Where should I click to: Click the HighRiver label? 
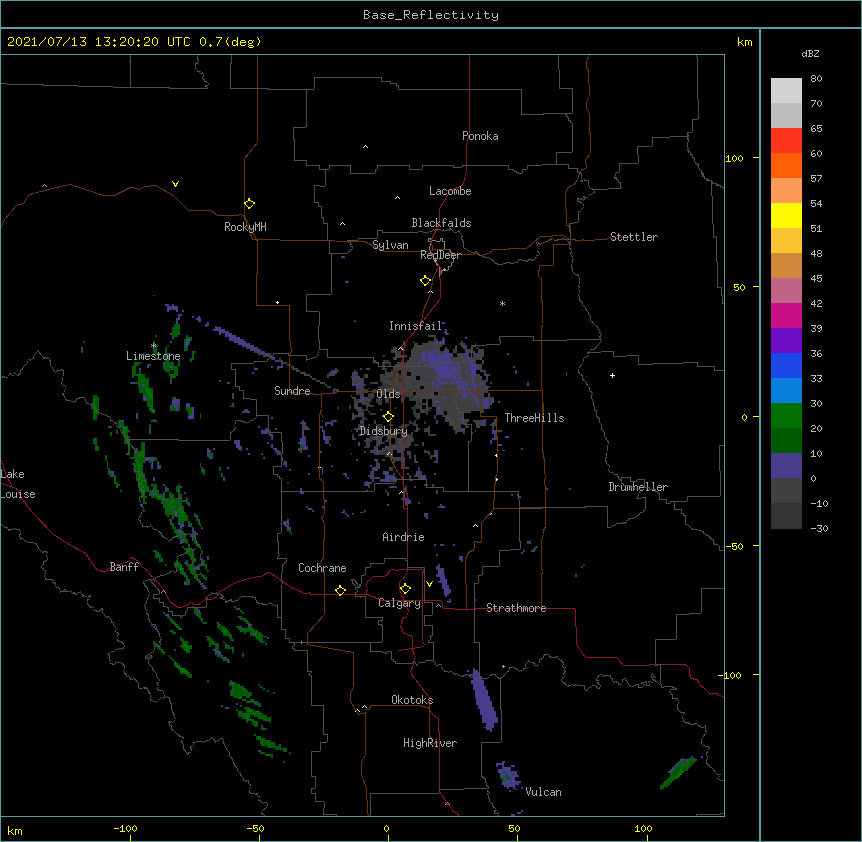click(x=430, y=743)
